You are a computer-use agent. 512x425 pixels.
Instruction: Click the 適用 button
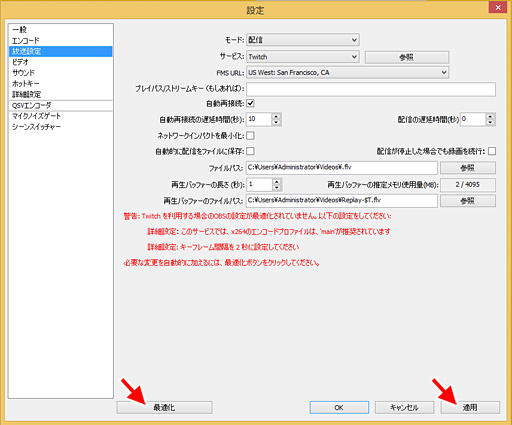(x=470, y=407)
